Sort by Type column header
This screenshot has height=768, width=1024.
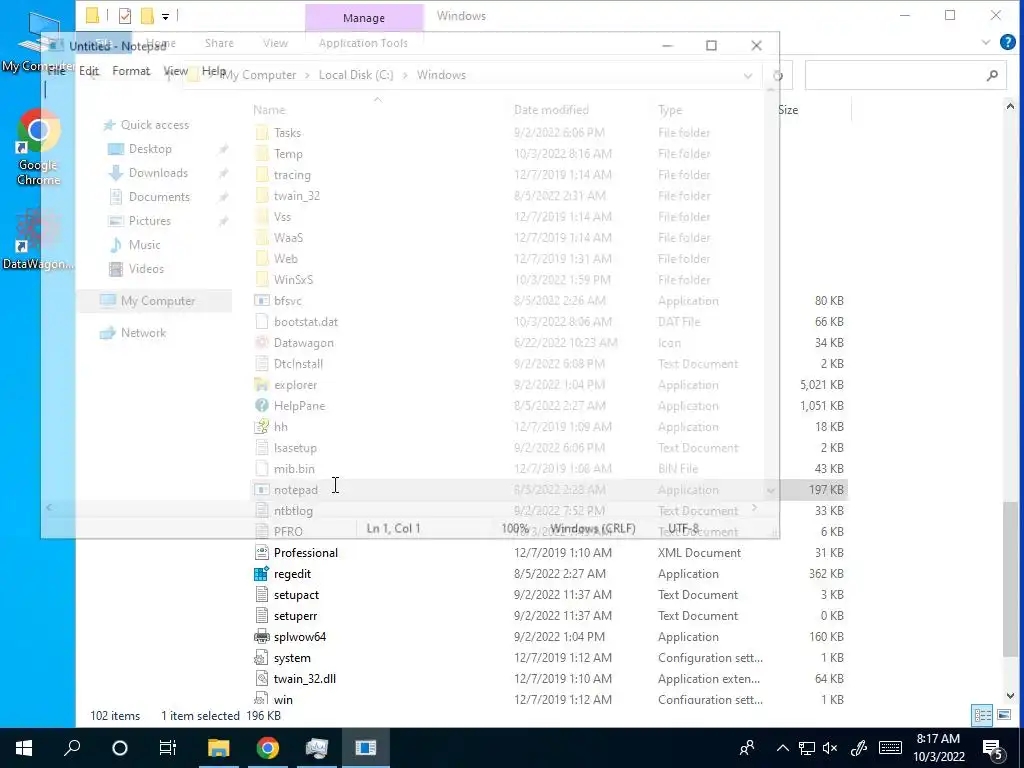point(670,110)
